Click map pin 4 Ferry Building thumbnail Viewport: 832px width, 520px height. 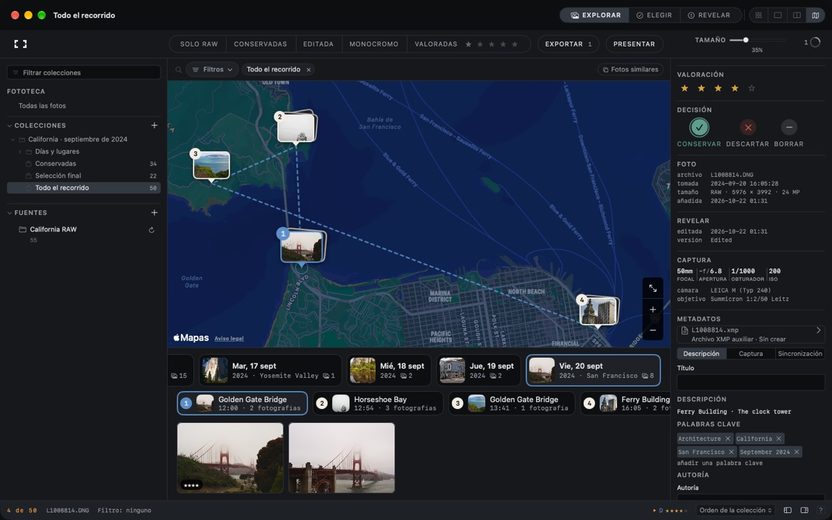pos(600,311)
